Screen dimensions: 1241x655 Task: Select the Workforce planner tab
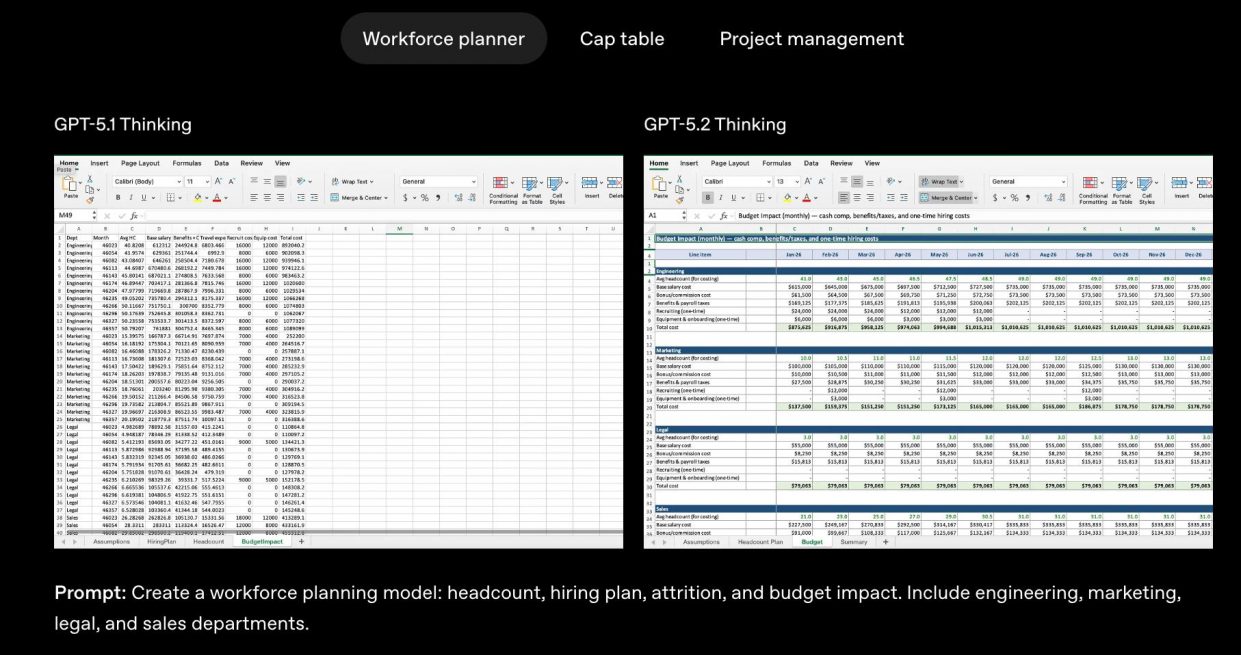tap(443, 39)
